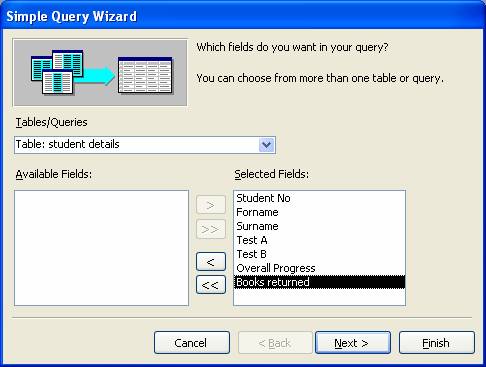
Task: Click the disabled Back button
Action: [x=275, y=342]
